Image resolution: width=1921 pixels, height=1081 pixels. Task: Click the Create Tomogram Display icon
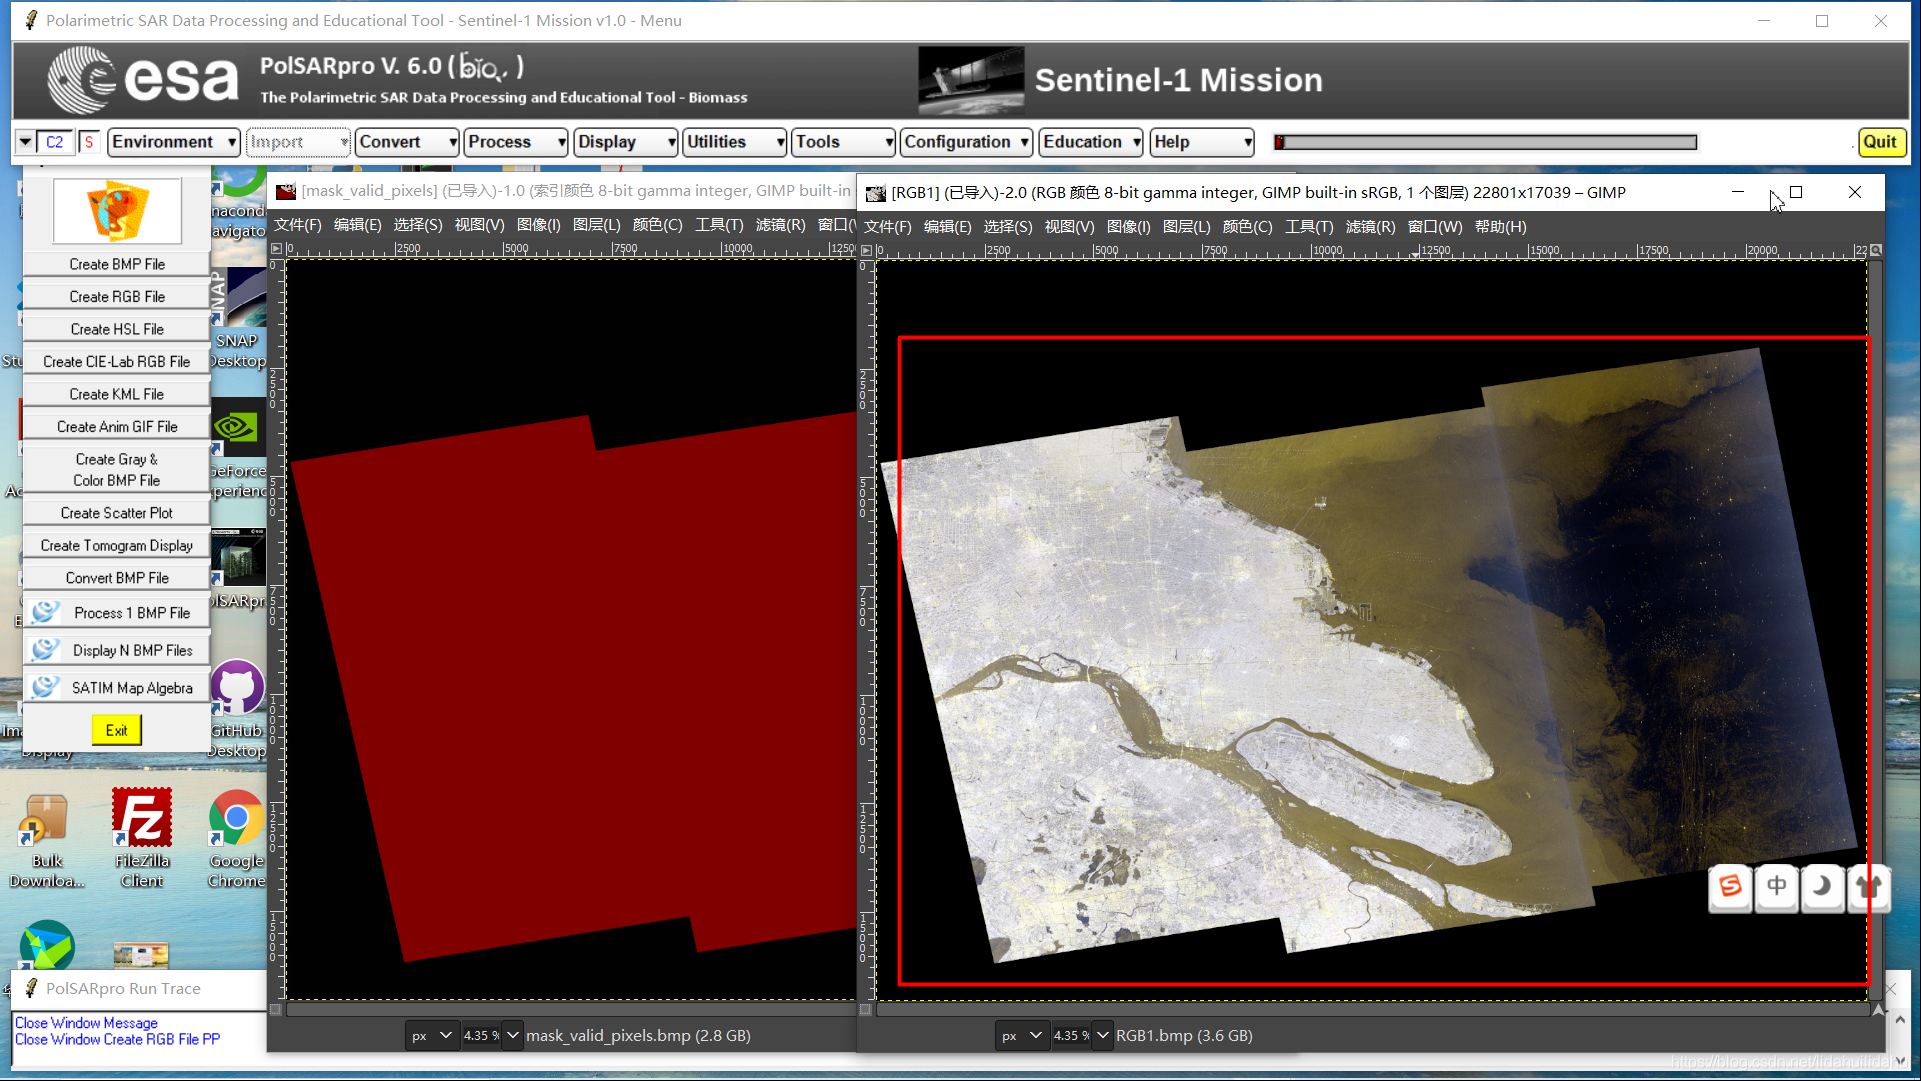[116, 544]
